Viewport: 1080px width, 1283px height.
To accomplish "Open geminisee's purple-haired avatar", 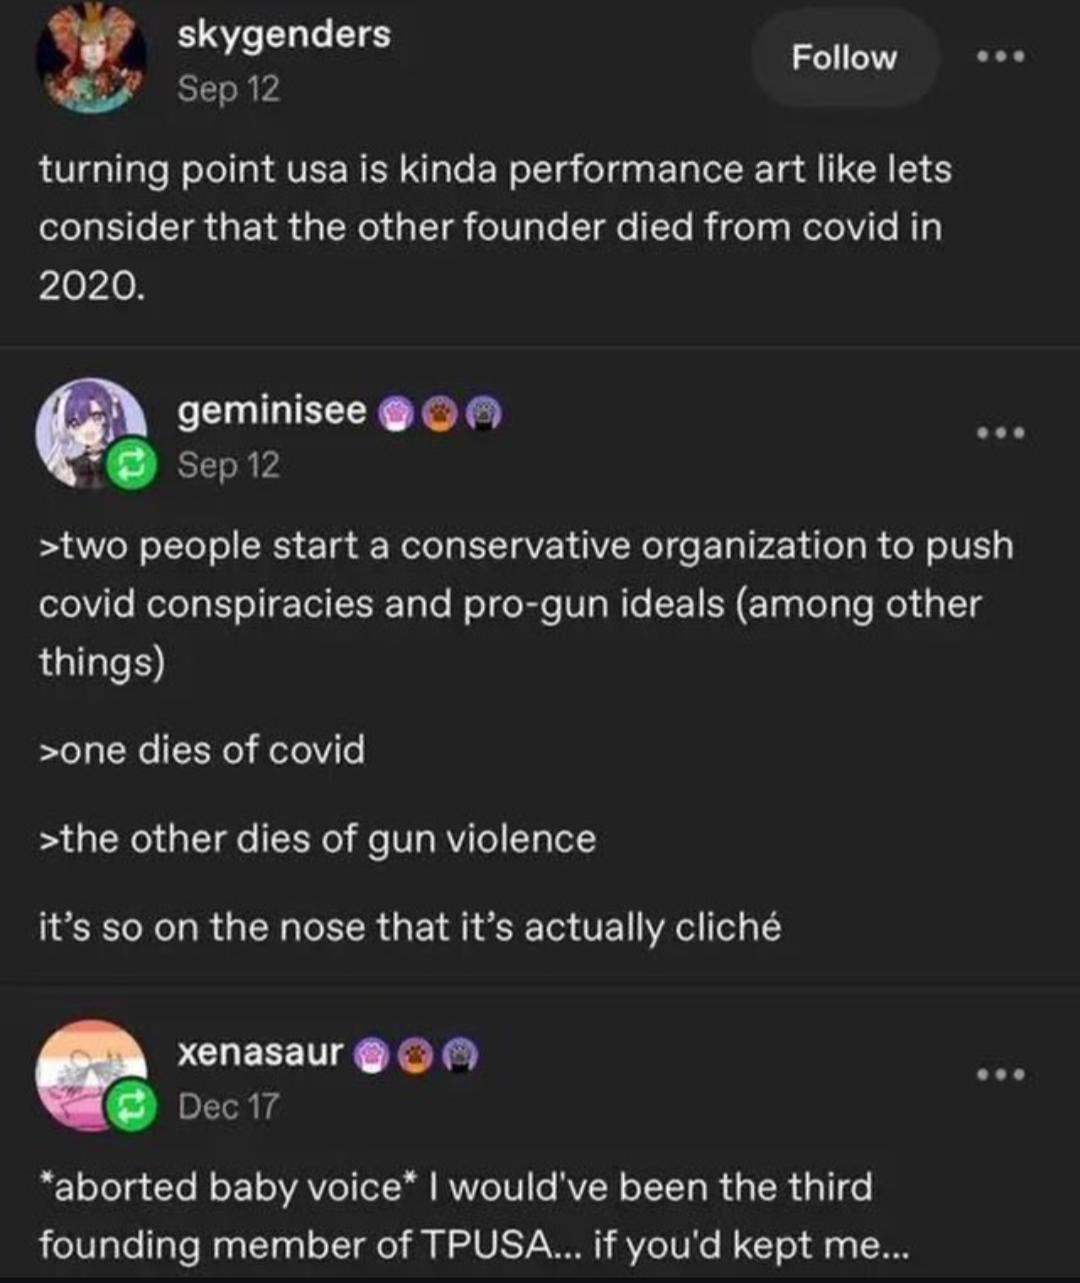I will click(85, 428).
